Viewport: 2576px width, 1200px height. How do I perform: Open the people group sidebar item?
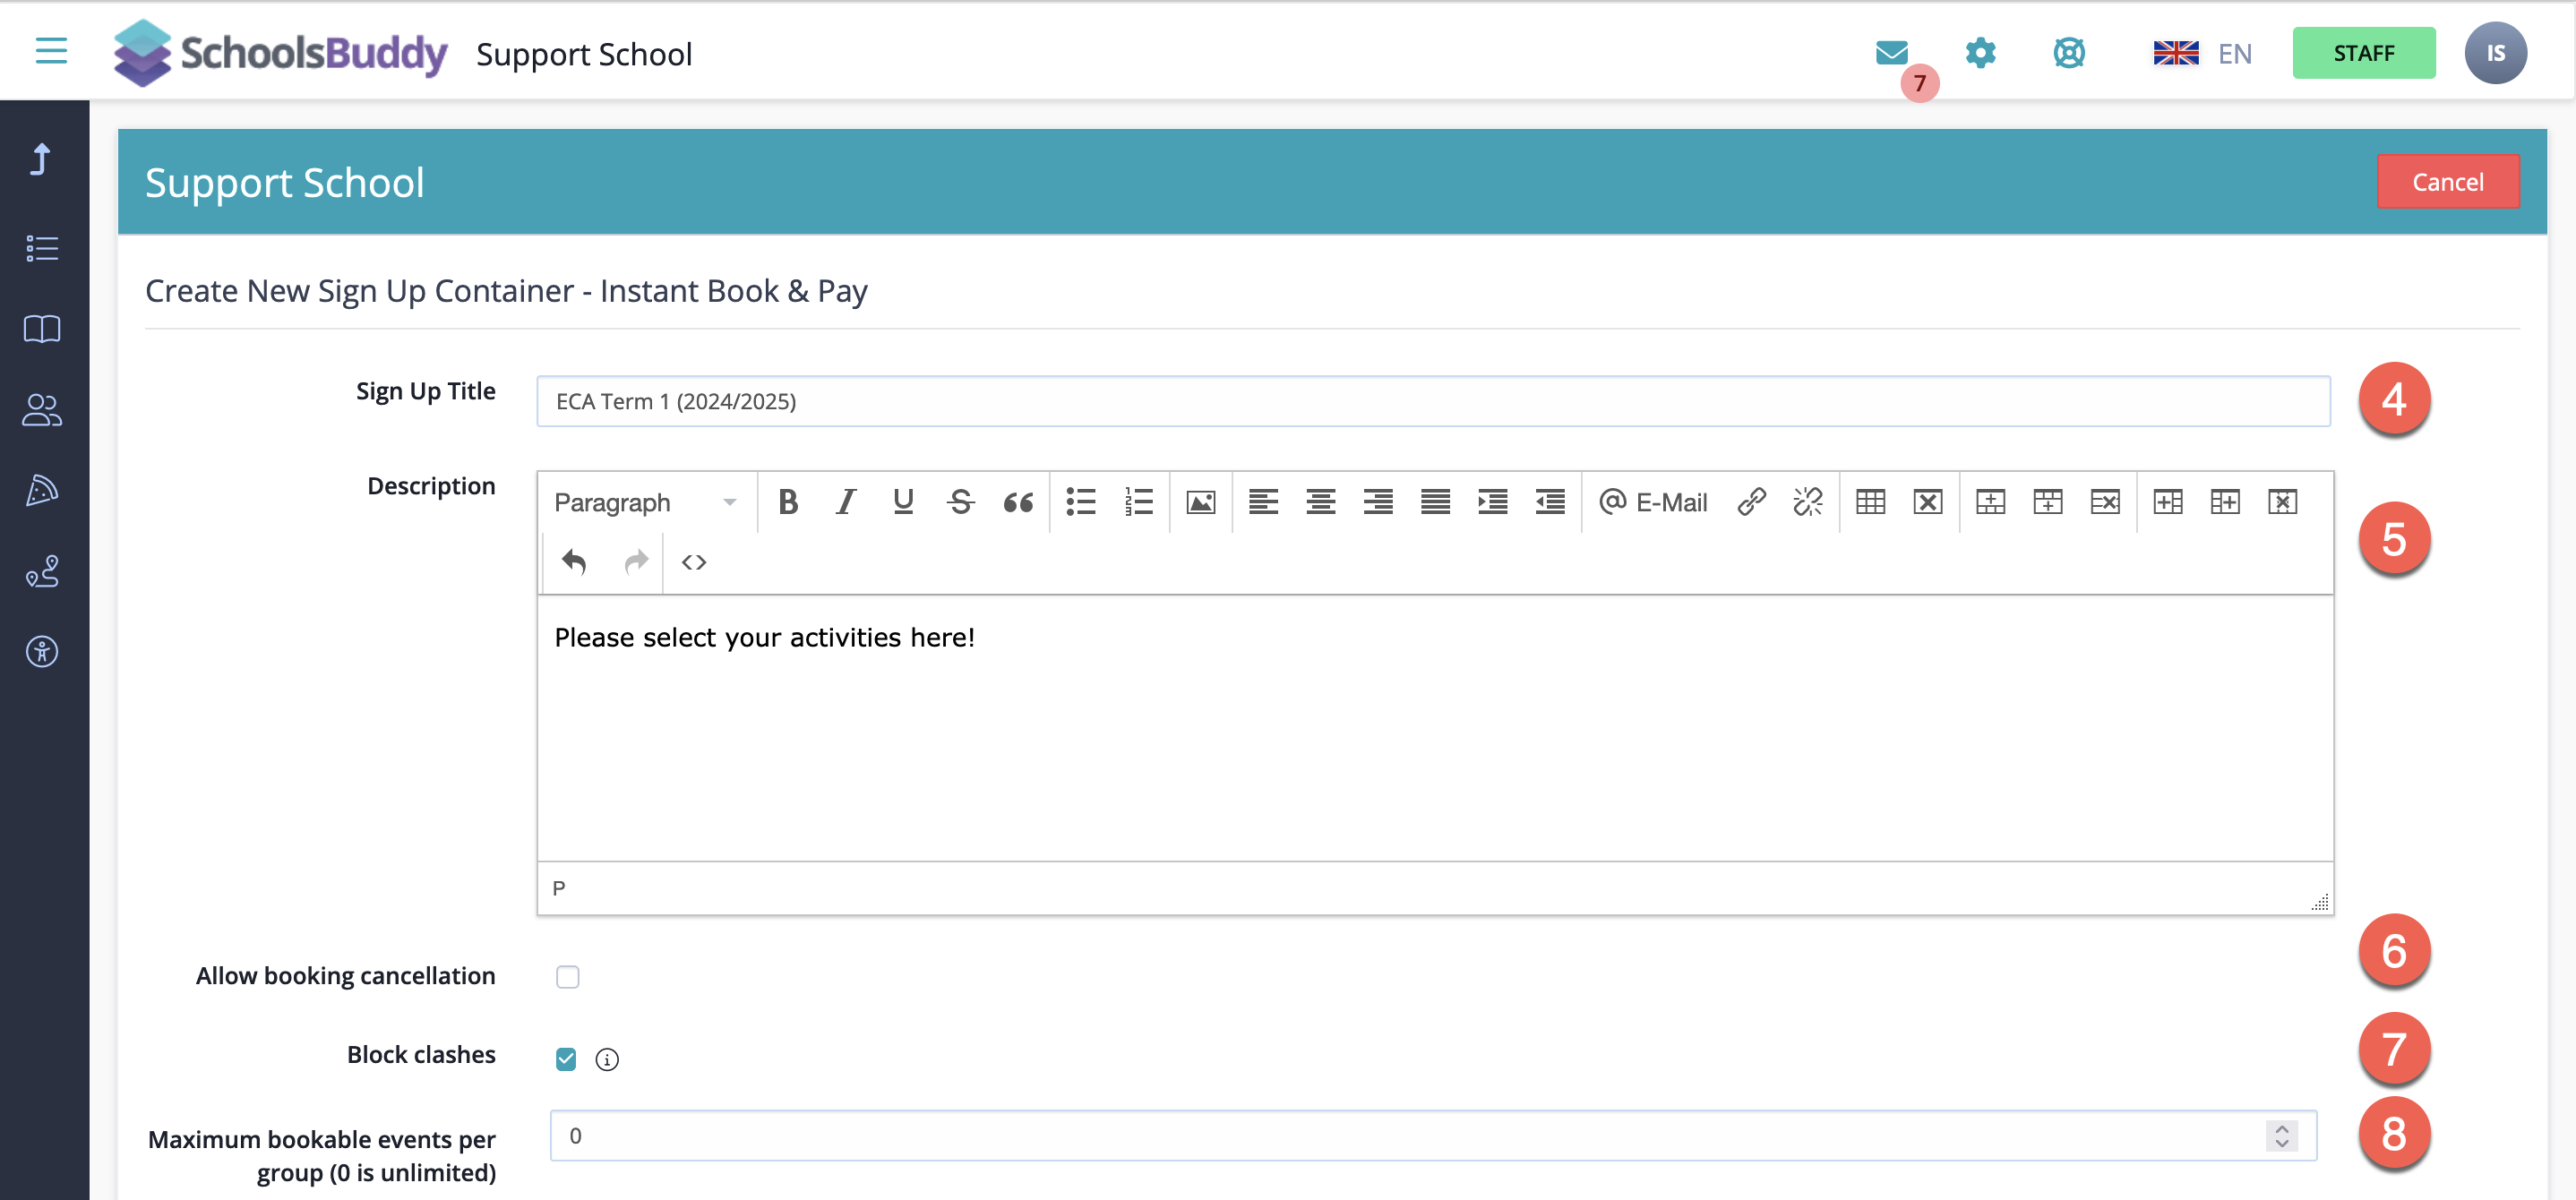tap(42, 409)
